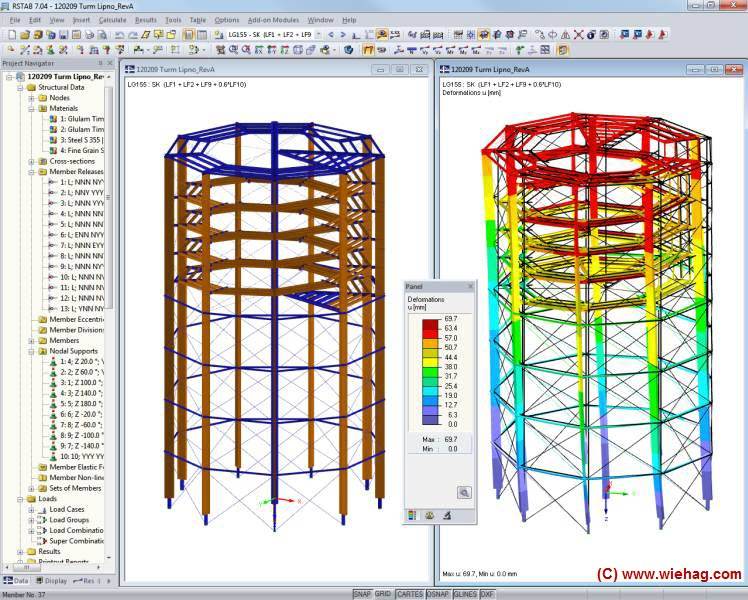The width and height of the screenshot is (748, 600).
Task: Expand the Members tree folder
Action: [31, 341]
